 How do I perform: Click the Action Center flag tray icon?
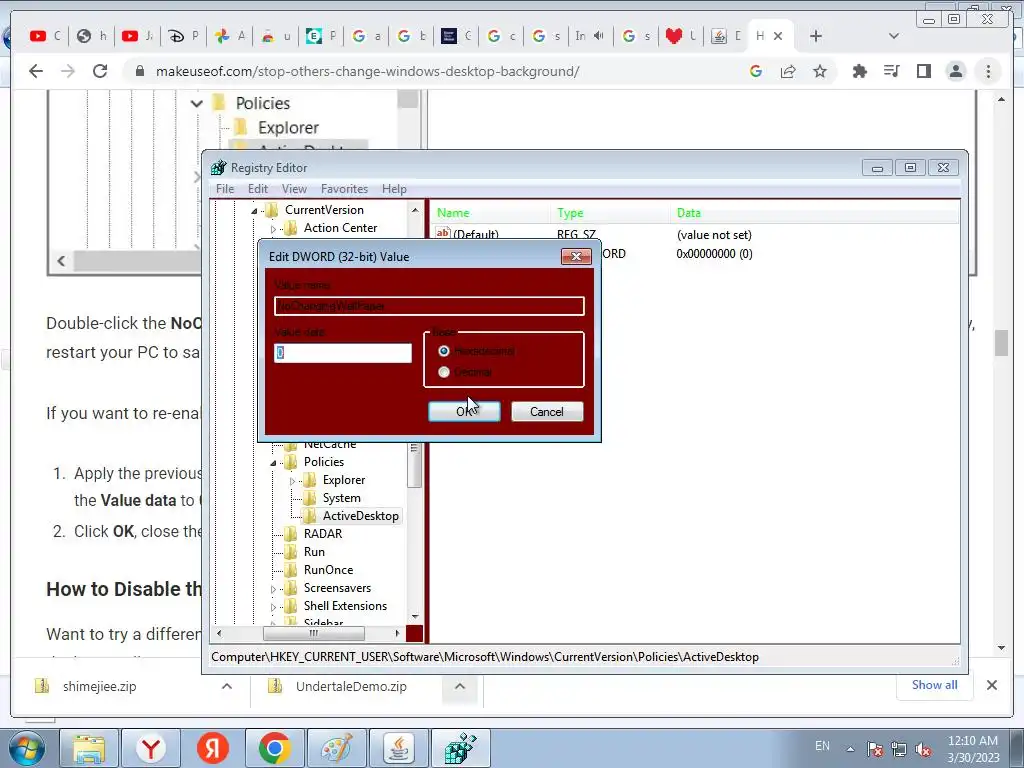[874, 748]
